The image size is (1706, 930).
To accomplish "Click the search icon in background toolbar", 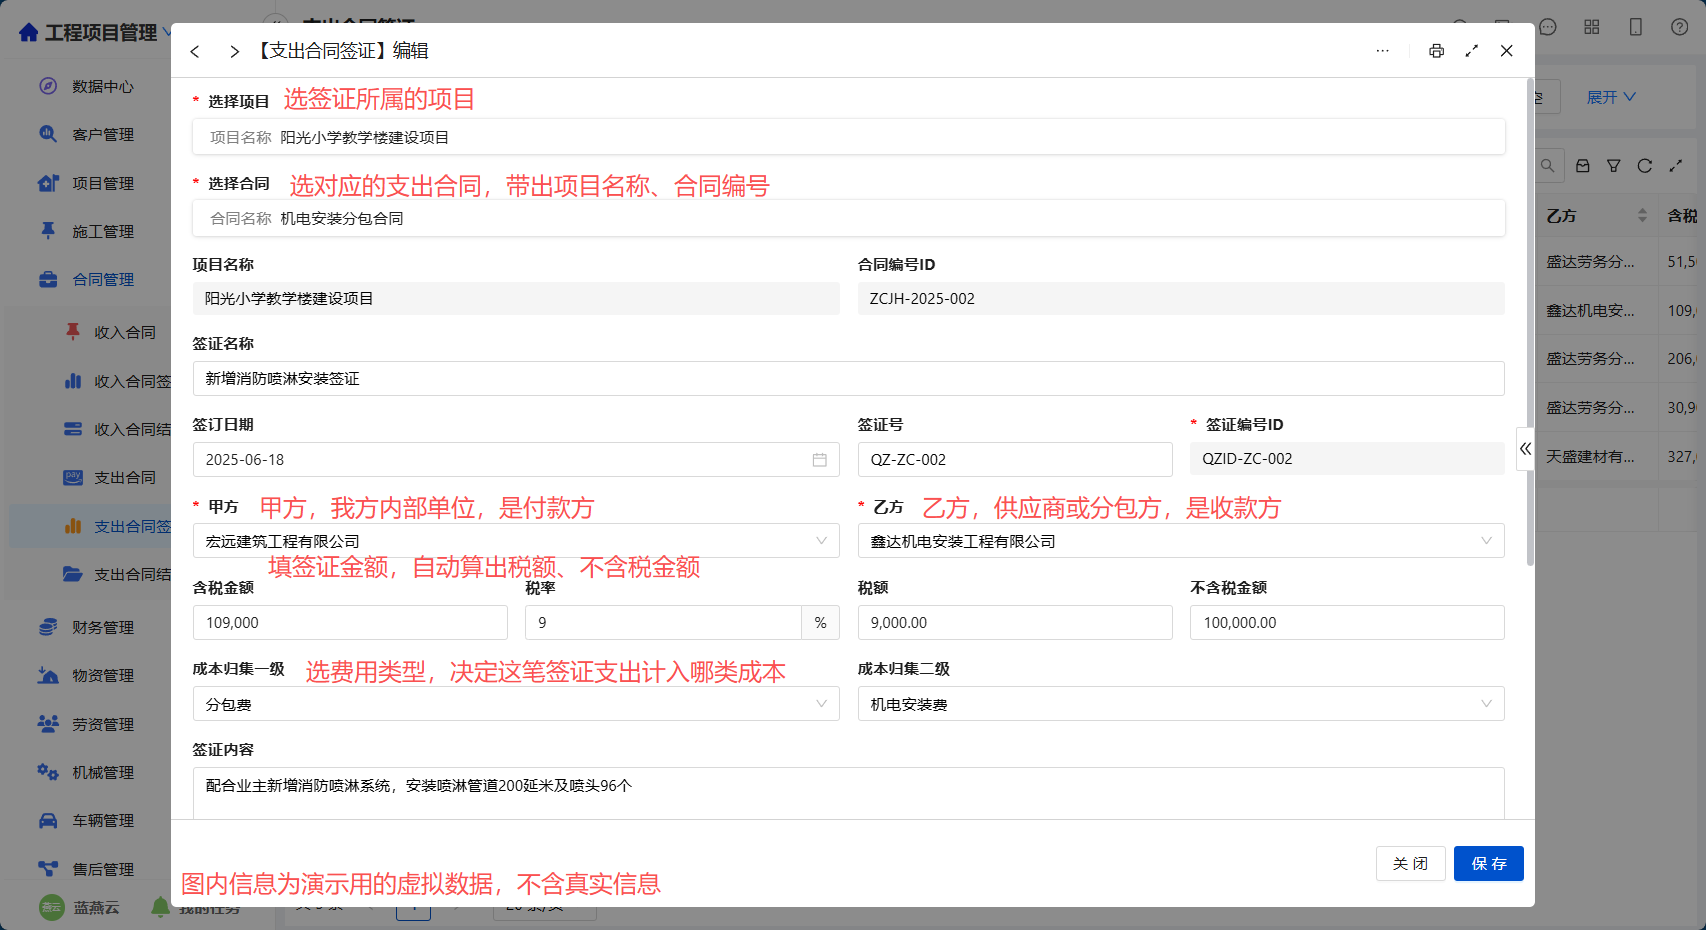I will point(1548,166).
